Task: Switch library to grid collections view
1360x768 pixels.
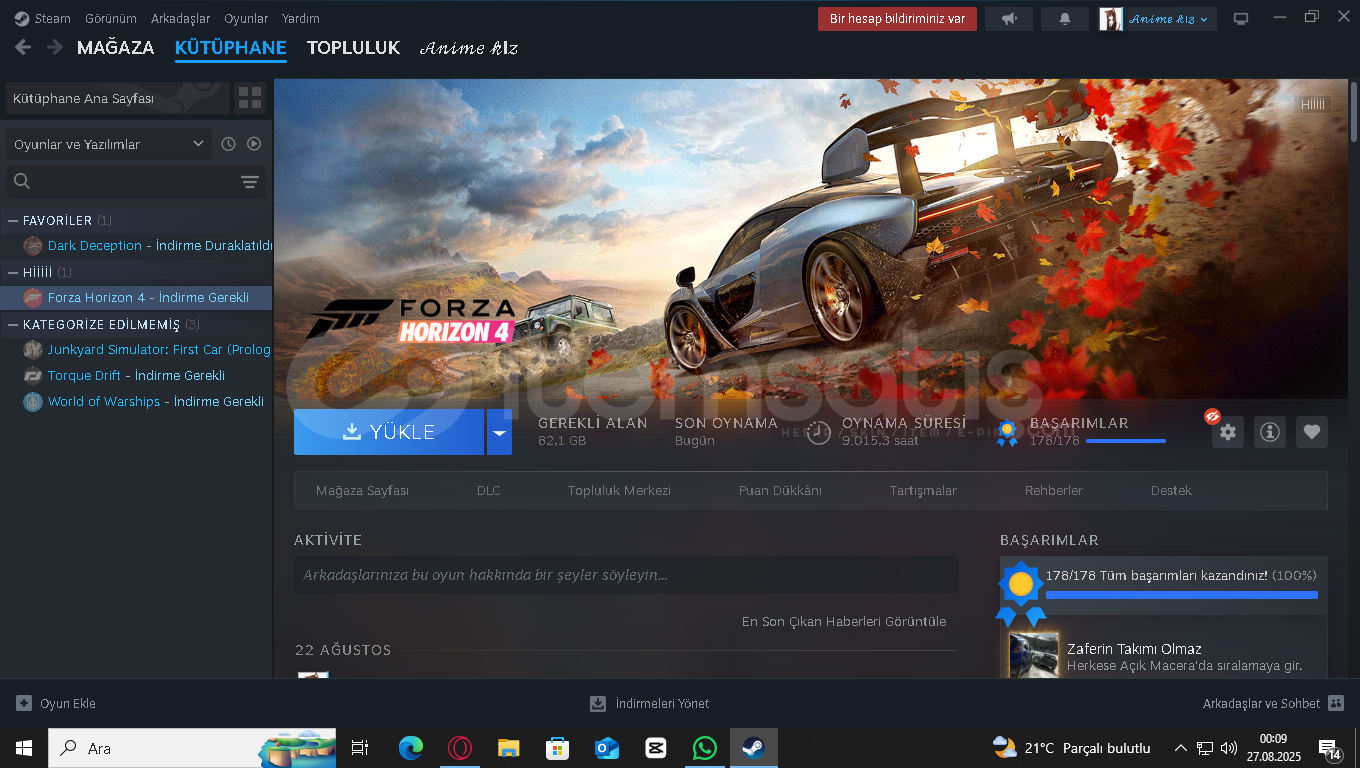Action: [x=250, y=98]
